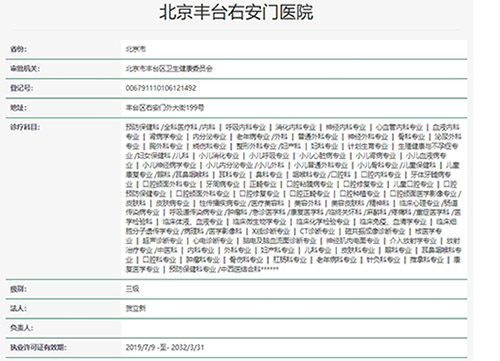
Task: Click registration number 006791110106121492
Action: (x=161, y=88)
